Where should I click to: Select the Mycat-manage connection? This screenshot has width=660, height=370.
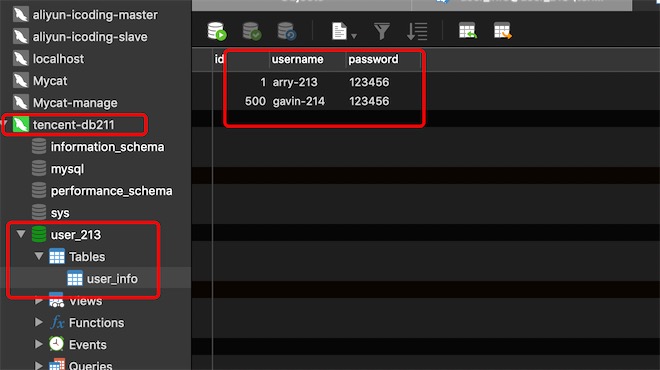click(x=75, y=103)
